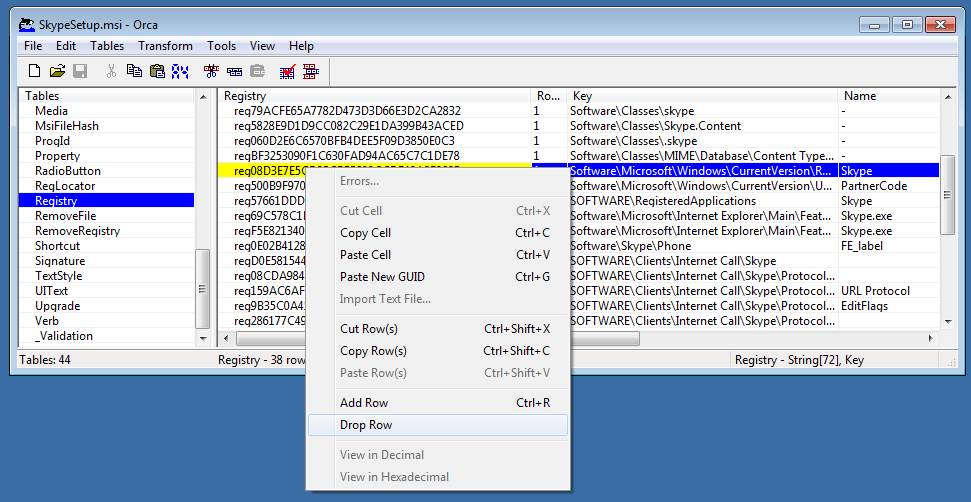Click the Tables list scroll up arrow
Screen dimensions: 971x502
[x=202, y=97]
